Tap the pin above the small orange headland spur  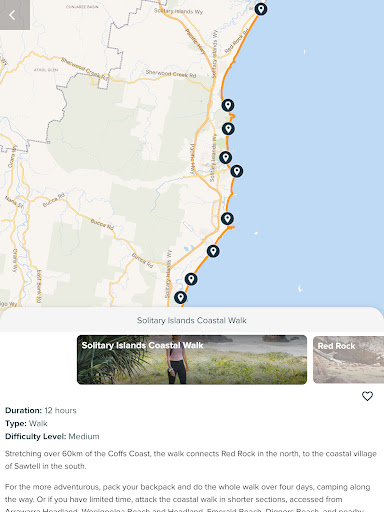point(227,219)
